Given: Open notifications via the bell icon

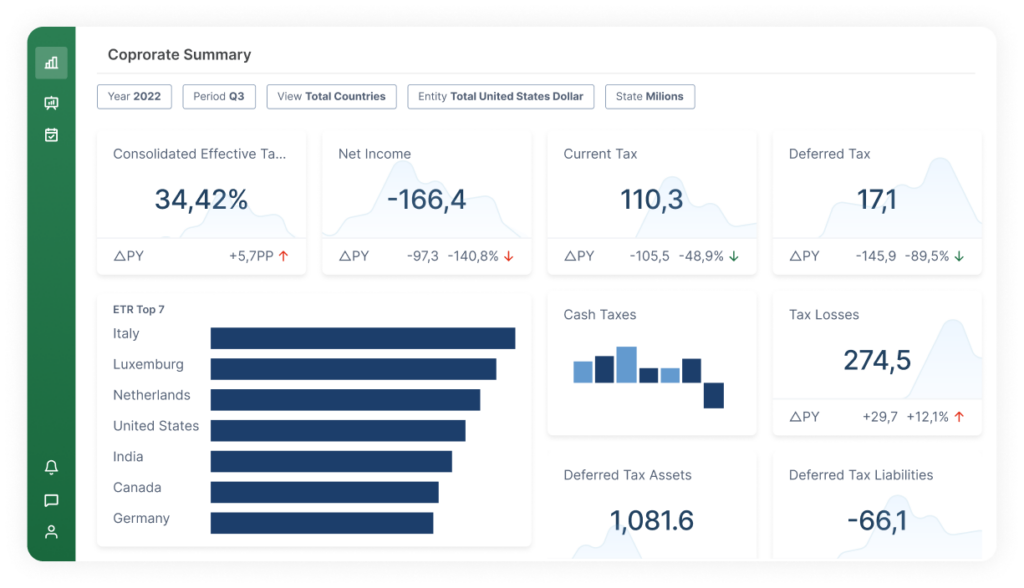Looking at the screenshot, I should point(51,466).
